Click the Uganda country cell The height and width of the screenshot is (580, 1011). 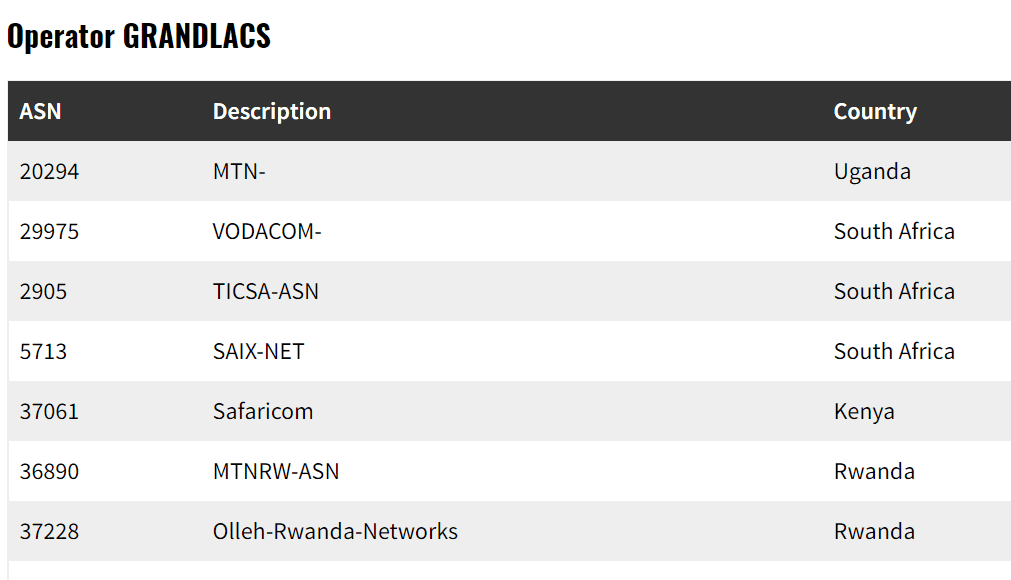(872, 171)
